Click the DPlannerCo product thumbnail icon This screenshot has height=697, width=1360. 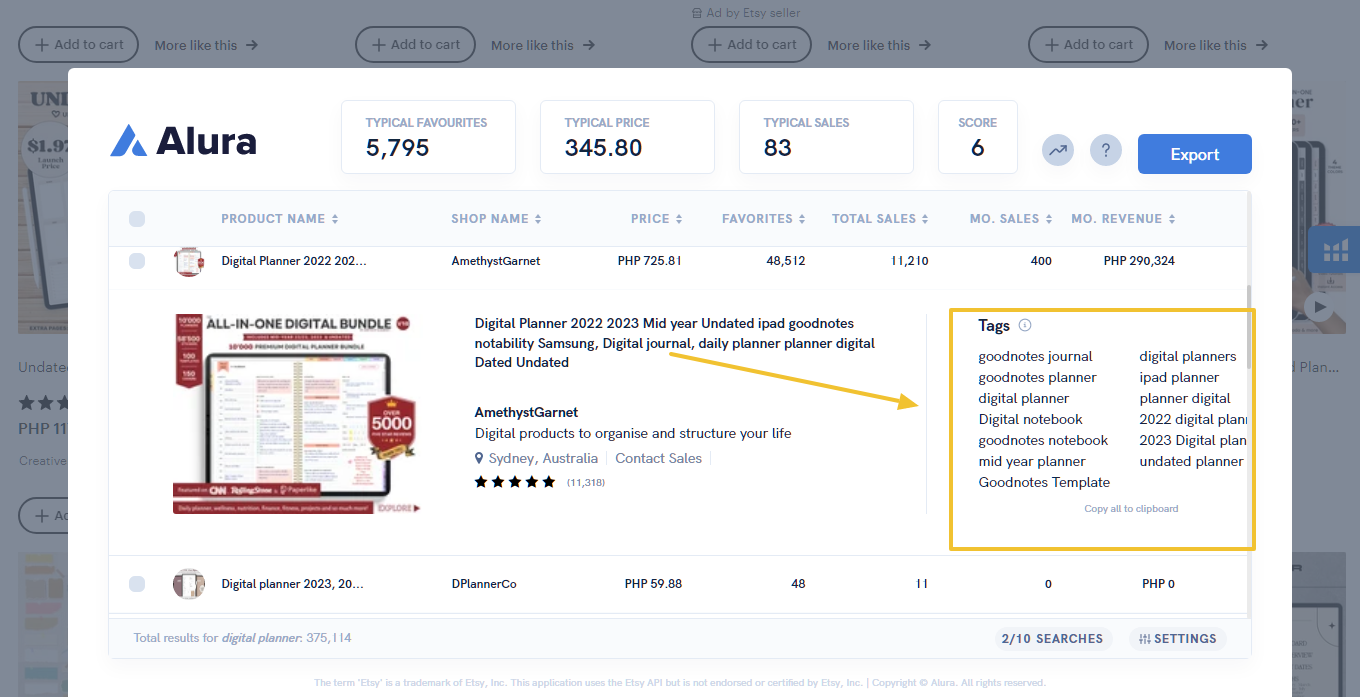(x=189, y=584)
